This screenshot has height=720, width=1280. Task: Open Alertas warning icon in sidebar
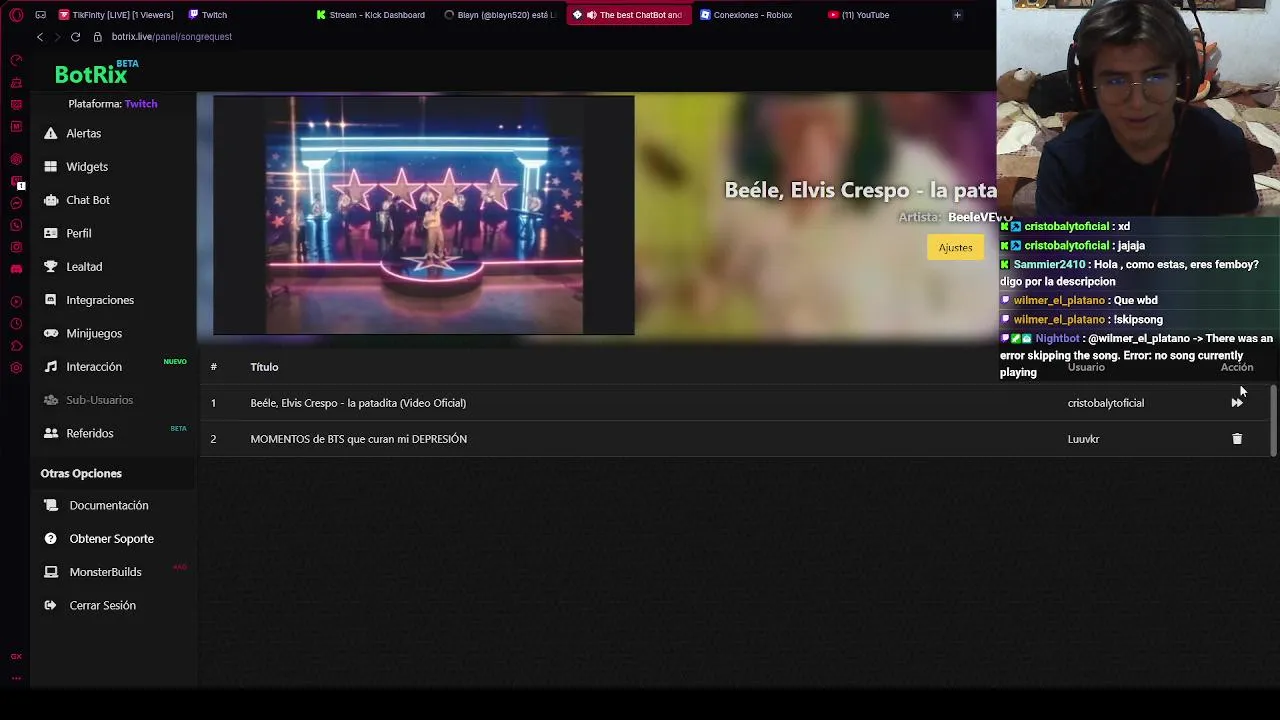pyautogui.click(x=50, y=133)
